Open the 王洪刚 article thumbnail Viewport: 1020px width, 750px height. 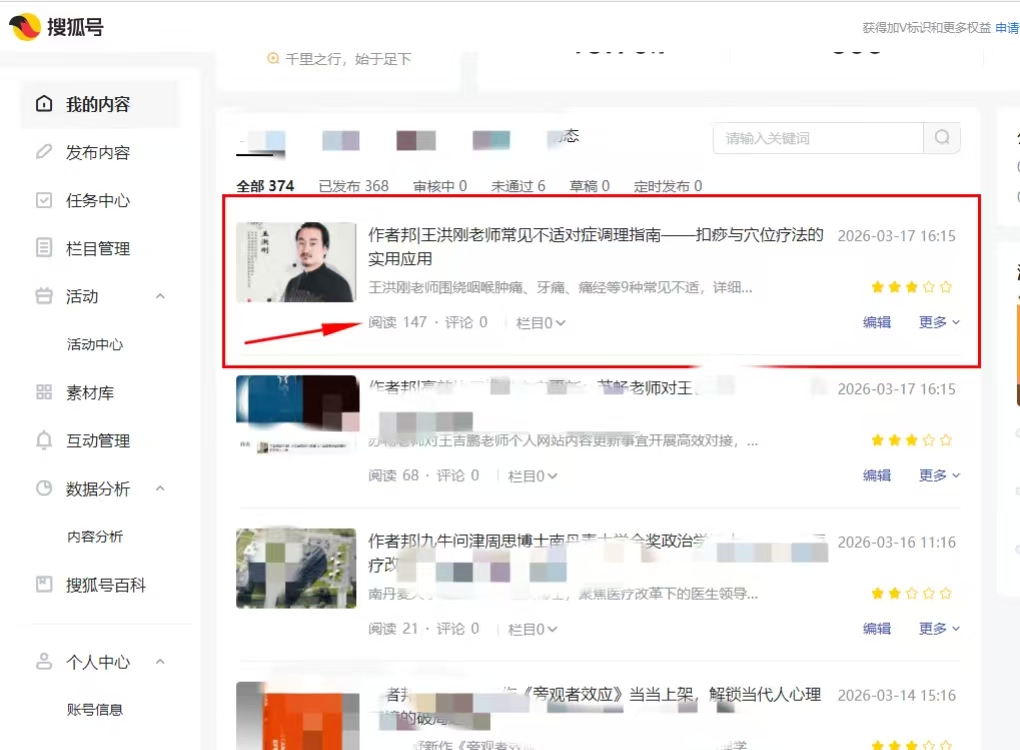pyautogui.click(x=296, y=262)
